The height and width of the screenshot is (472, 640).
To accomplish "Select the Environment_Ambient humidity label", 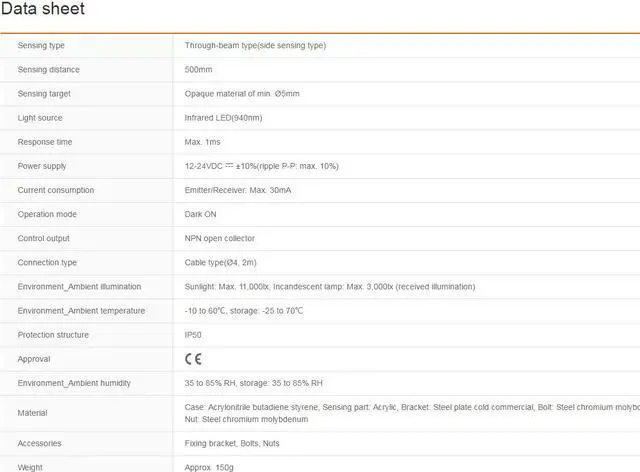I will pos(74,383).
